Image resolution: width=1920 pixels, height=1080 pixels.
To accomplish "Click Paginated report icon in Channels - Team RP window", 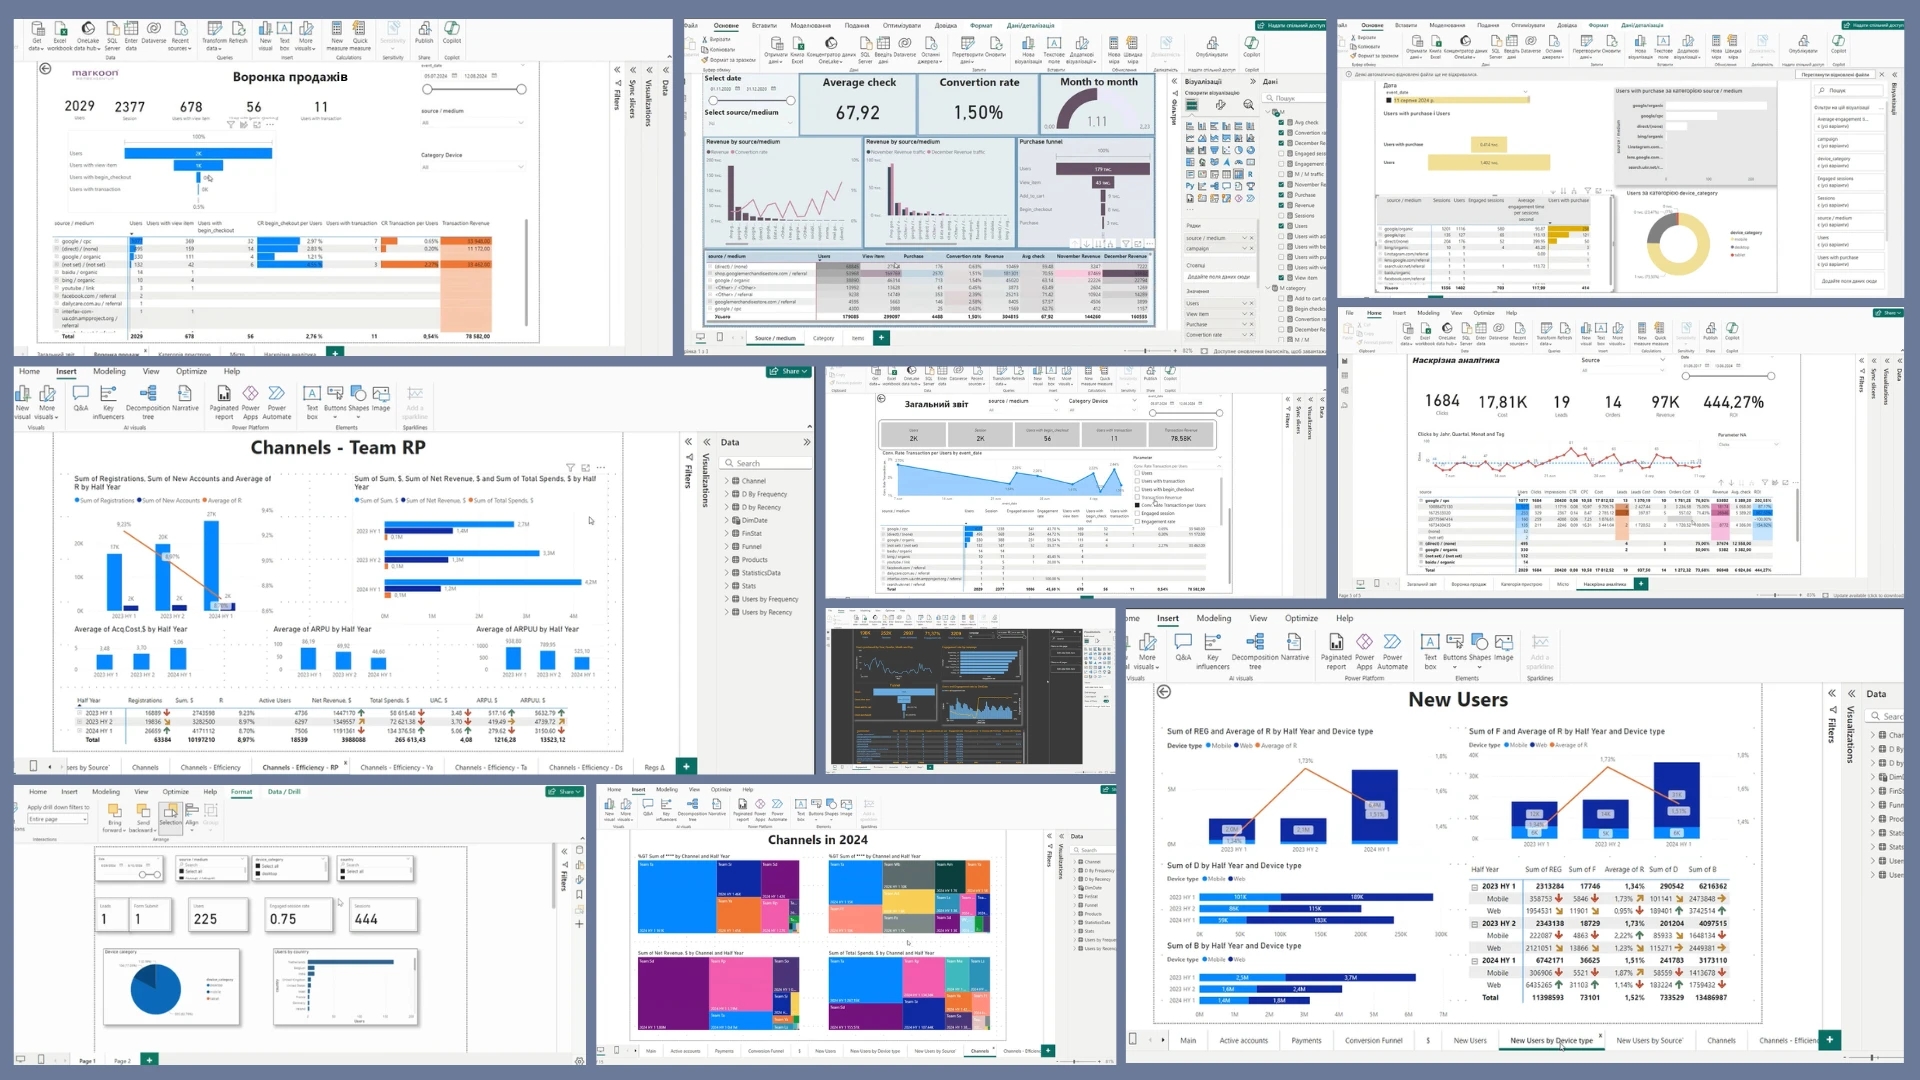I will coord(223,393).
